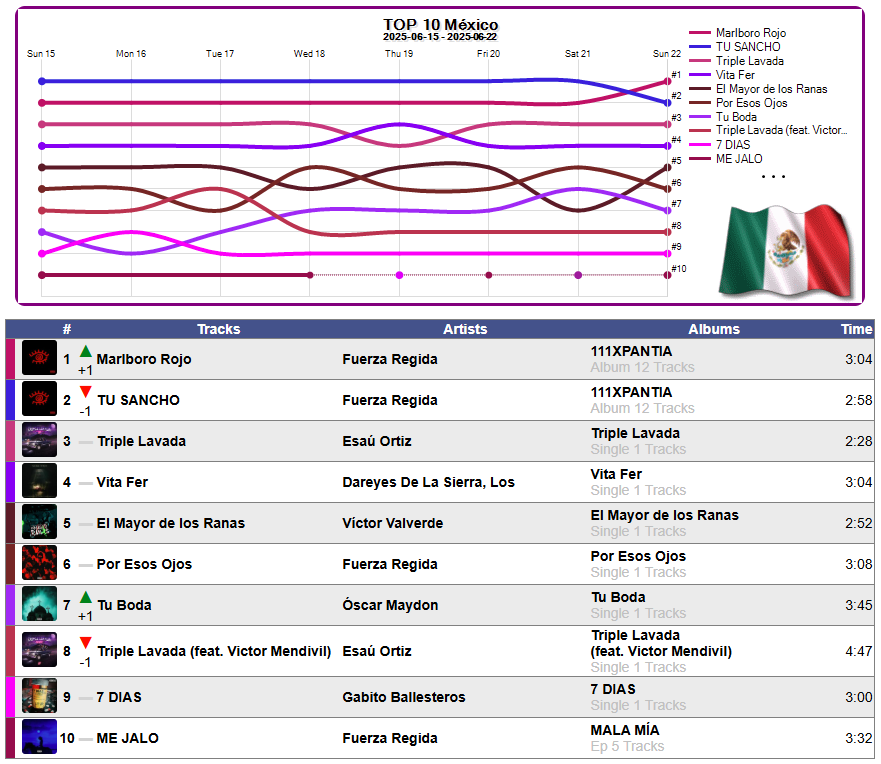Click the Wed 18 dot on the #10 line
881x764 pixels.
pyautogui.click(x=310, y=275)
